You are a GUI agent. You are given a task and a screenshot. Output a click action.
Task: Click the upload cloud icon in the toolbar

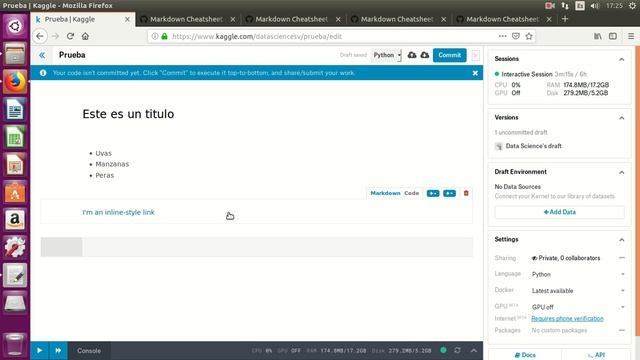click(x=412, y=55)
